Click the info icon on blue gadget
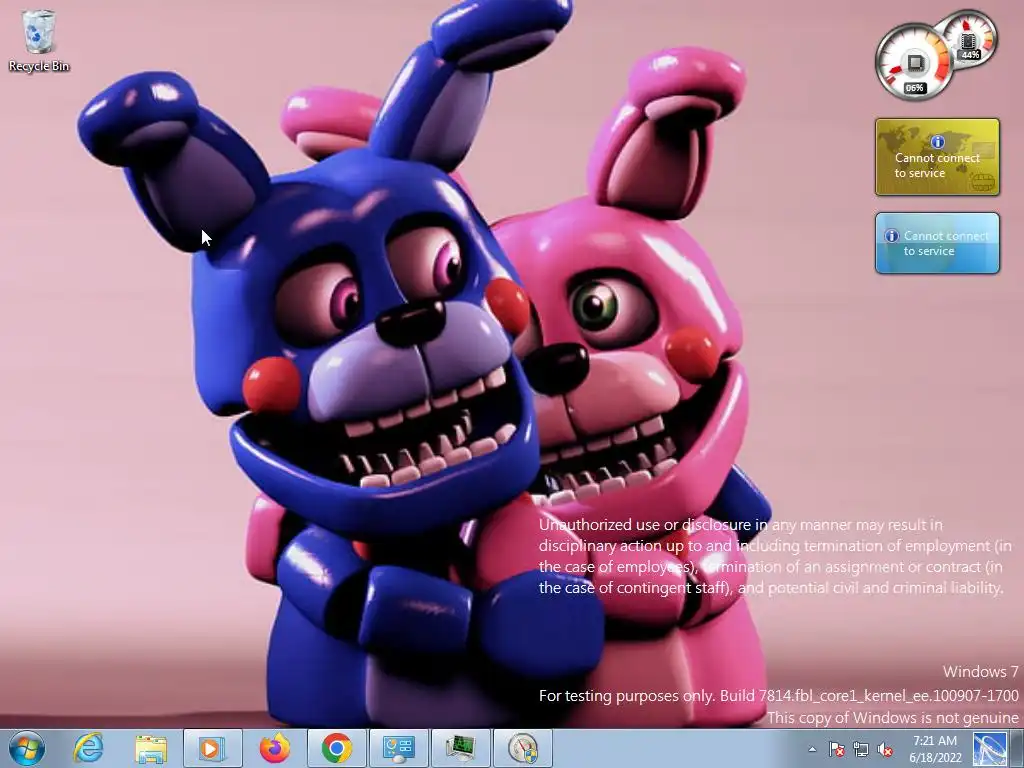The image size is (1024, 768). point(891,236)
